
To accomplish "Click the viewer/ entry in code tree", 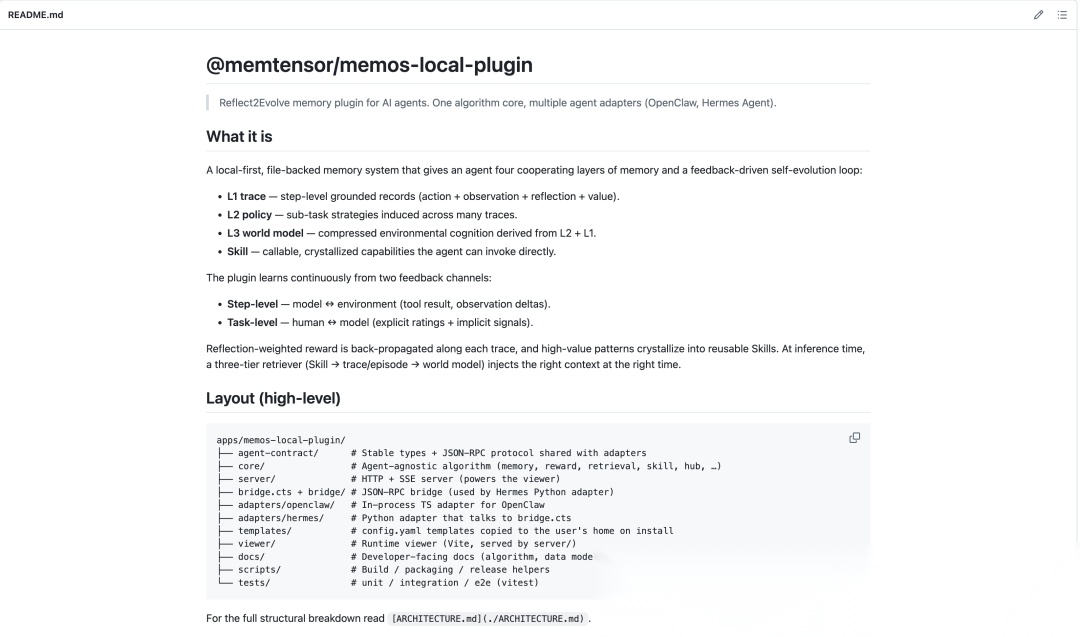I will [x=257, y=543].
